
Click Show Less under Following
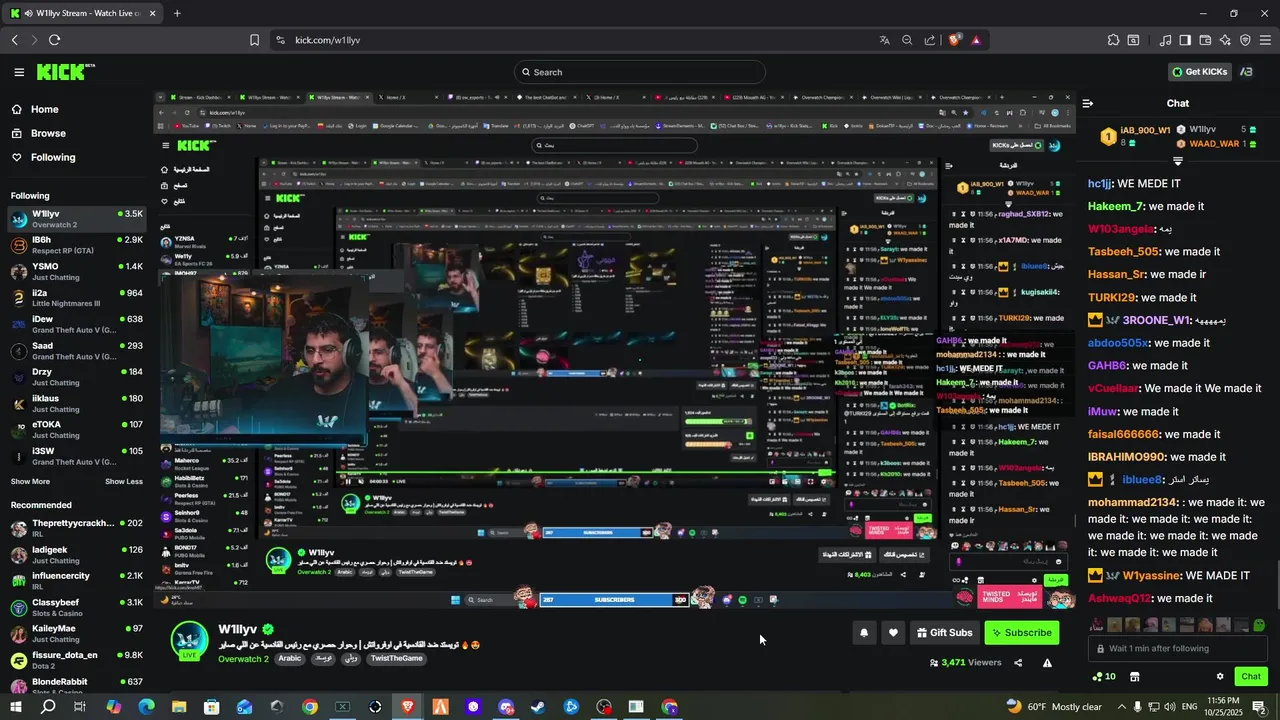(124, 481)
